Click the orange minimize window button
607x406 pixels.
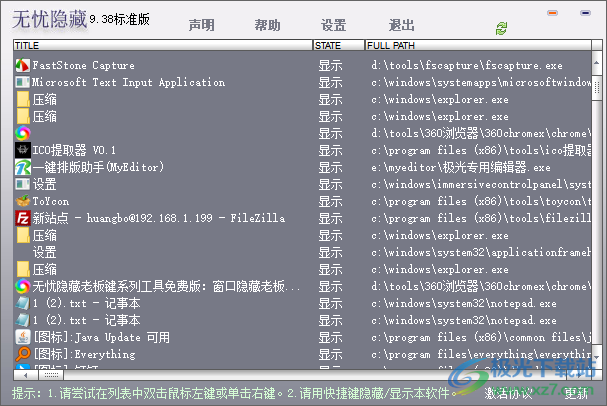[552, 13]
